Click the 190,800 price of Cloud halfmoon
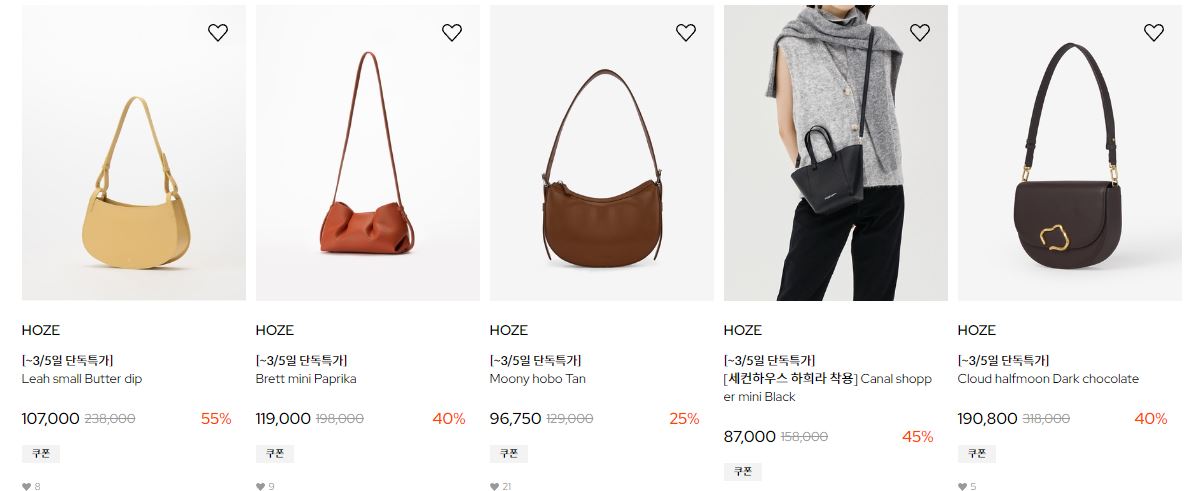This screenshot has height=491, width=1193. 987,419
